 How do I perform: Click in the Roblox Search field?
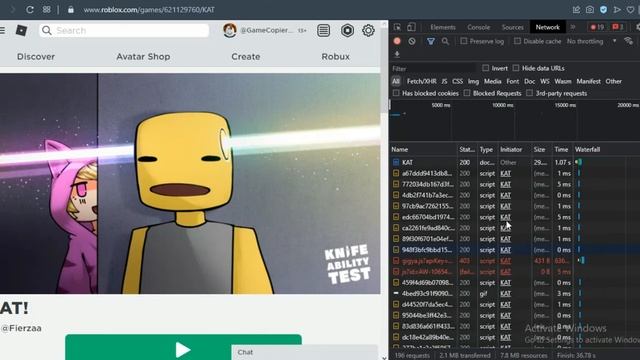coord(124,30)
